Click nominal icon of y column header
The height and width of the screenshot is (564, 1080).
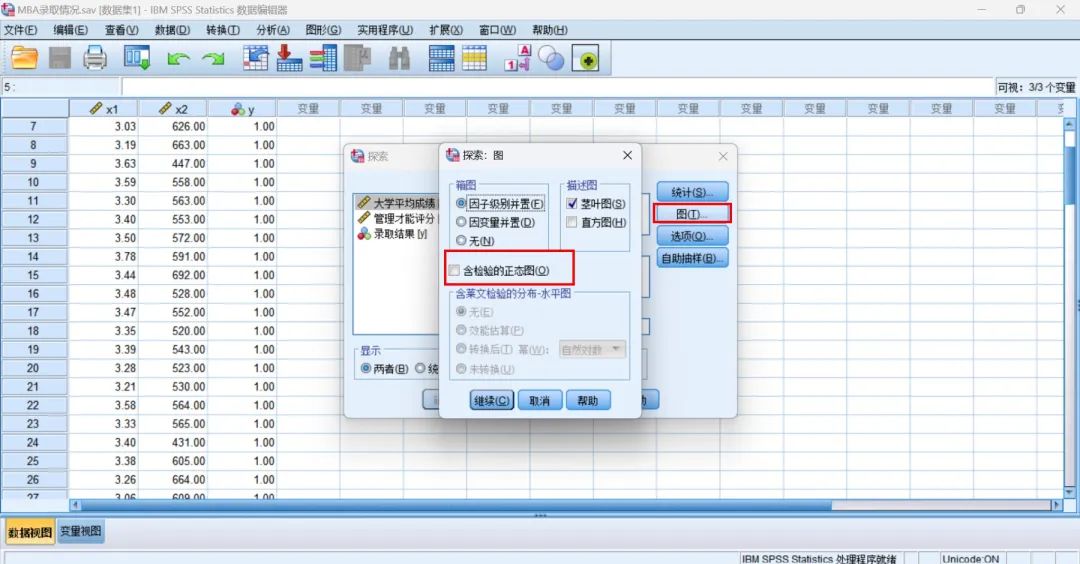(x=238, y=109)
